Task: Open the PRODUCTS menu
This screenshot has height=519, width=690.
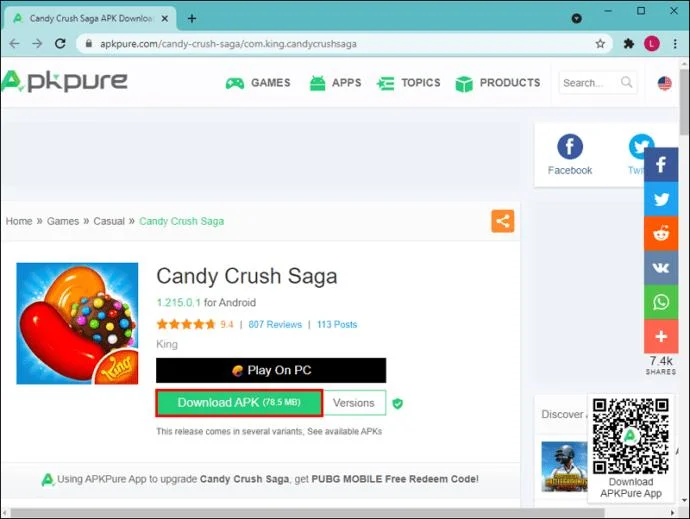Action: pos(498,83)
